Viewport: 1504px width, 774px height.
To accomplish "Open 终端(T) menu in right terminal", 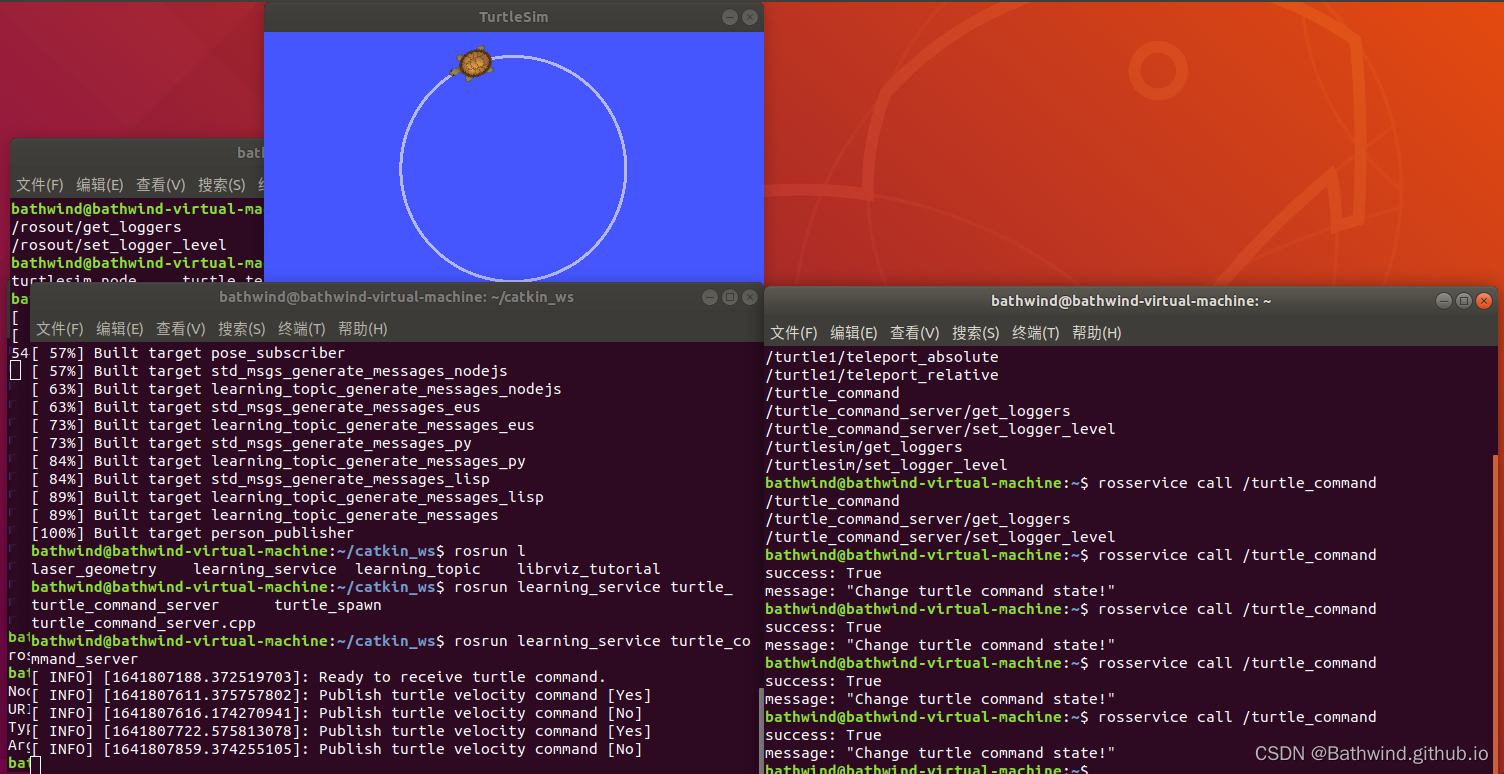I will click(1036, 333).
